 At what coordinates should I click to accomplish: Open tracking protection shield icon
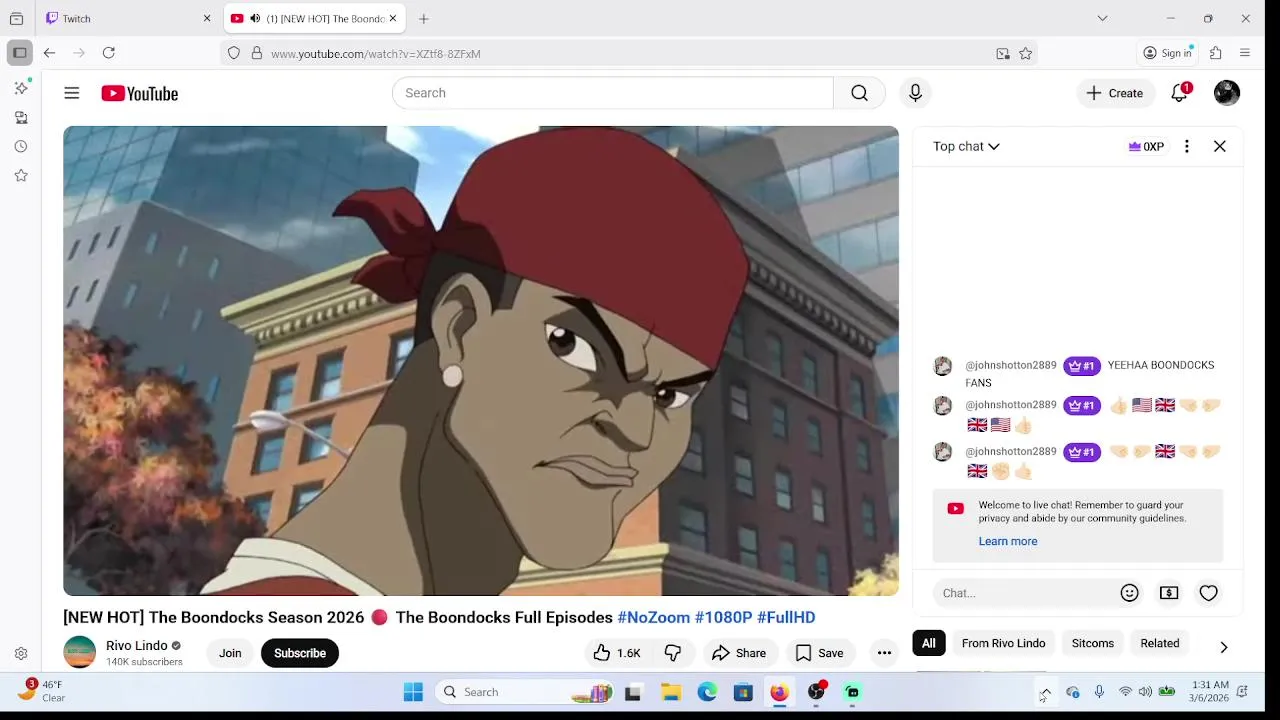click(x=234, y=54)
